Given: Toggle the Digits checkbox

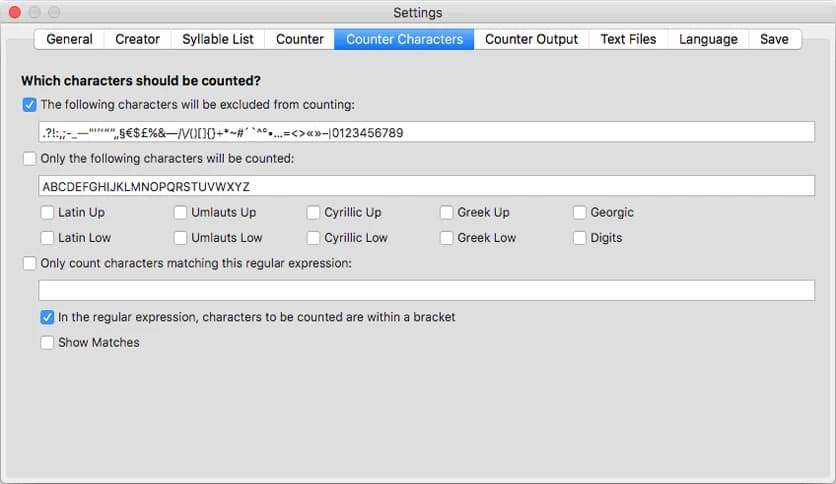Looking at the screenshot, I should (x=580, y=238).
